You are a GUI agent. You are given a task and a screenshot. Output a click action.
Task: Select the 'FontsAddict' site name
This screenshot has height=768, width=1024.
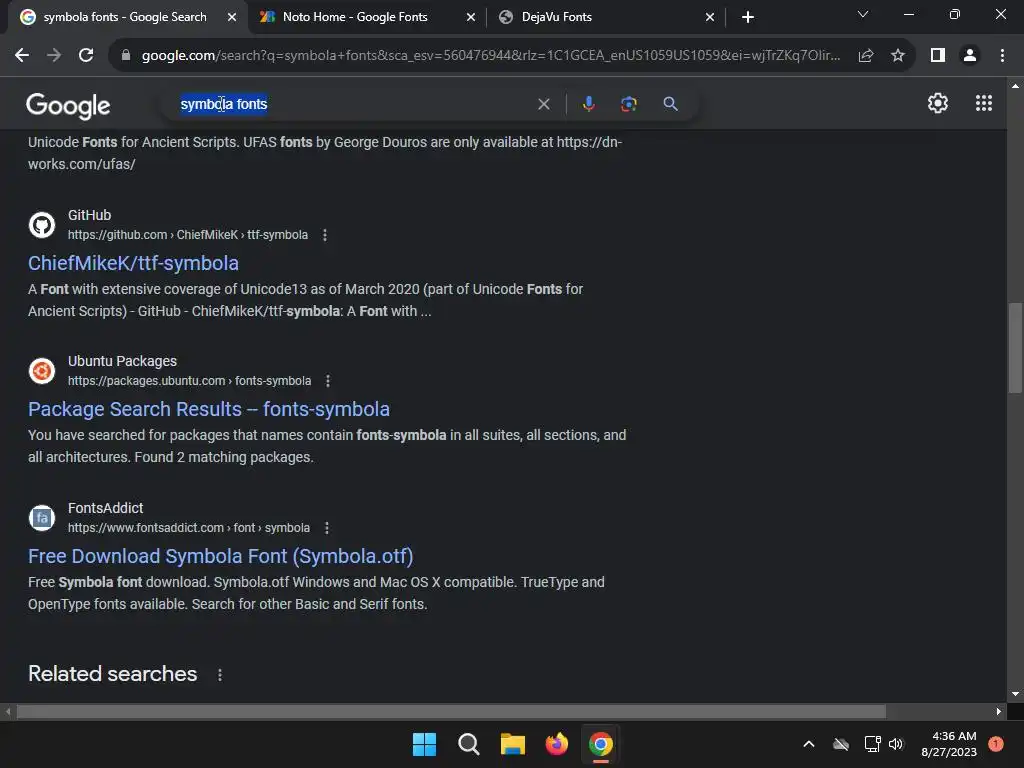pos(105,508)
